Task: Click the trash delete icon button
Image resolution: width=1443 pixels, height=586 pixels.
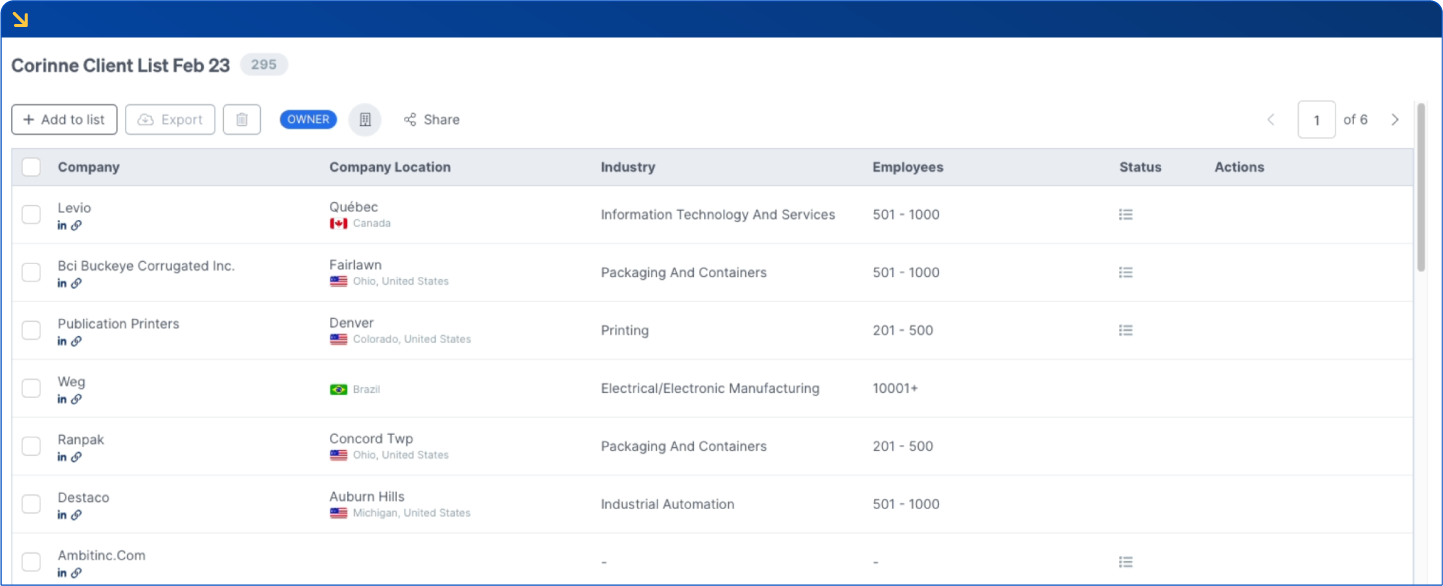Action: pyautogui.click(x=242, y=120)
